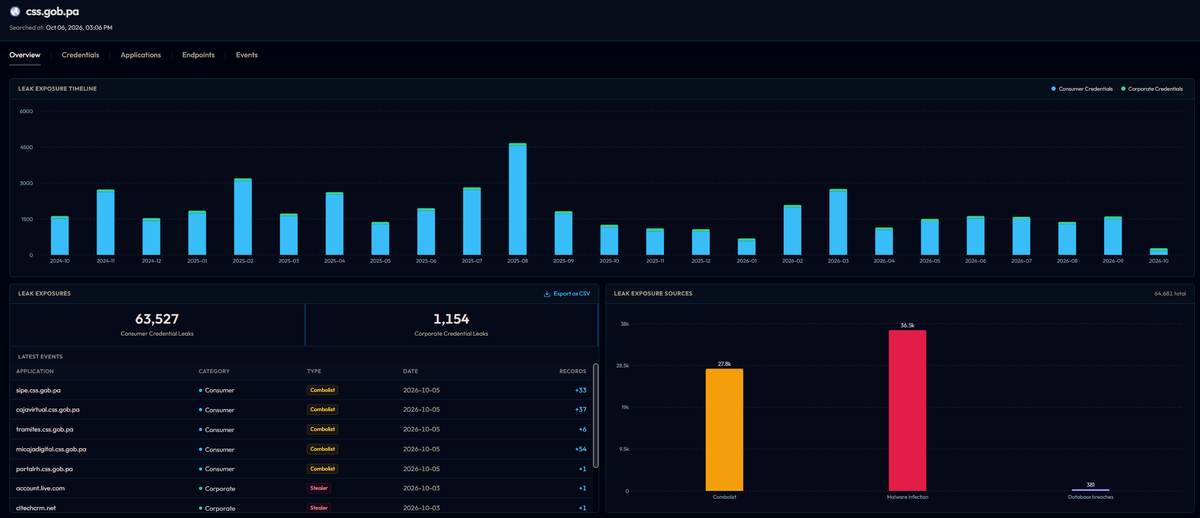Toggle Consumer Credentials legend series
Screen dimensions: 1200x518
coord(1083,89)
